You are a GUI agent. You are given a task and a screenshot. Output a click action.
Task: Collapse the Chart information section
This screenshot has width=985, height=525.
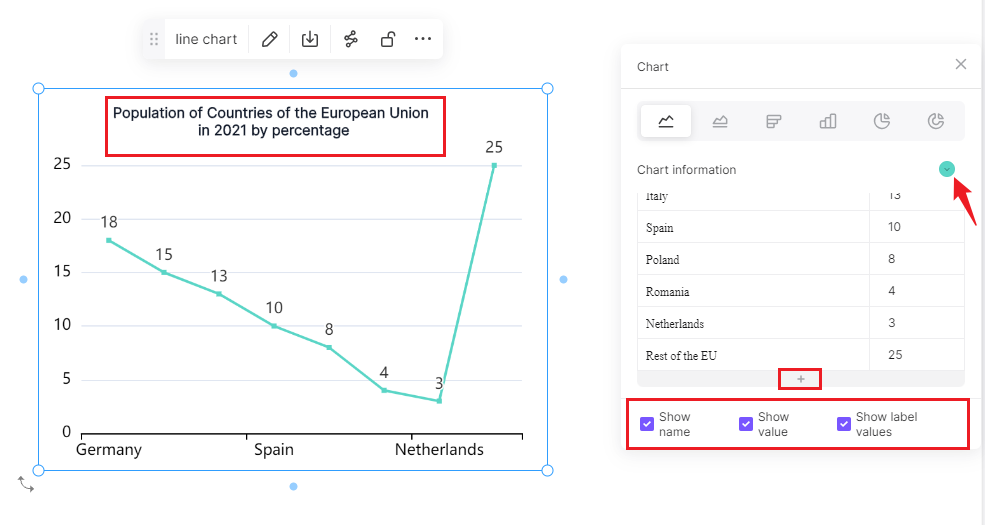point(947,169)
